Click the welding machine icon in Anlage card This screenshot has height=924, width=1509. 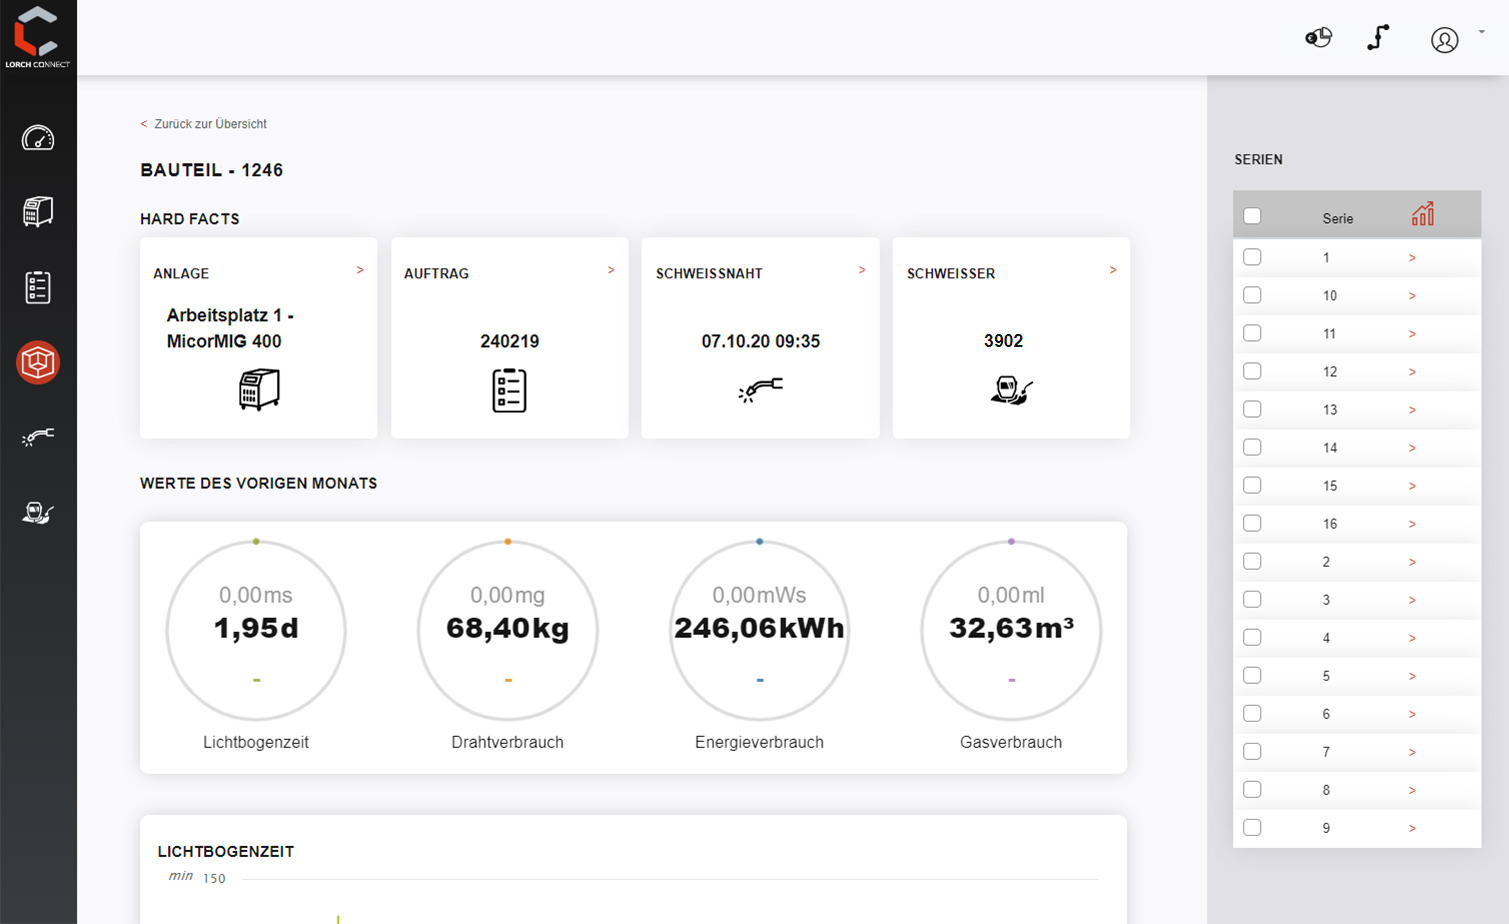pyautogui.click(x=259, y=390)
